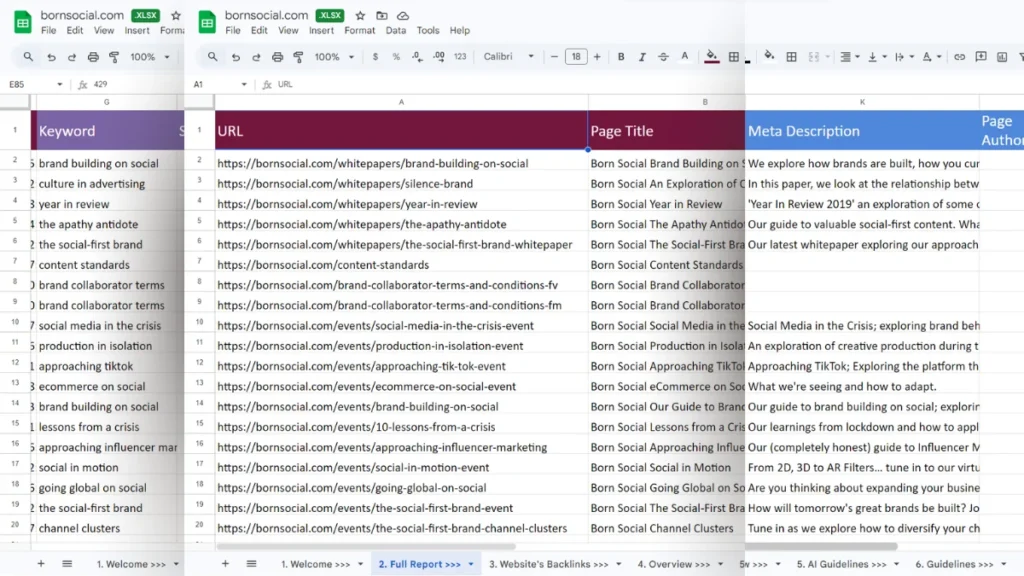
Task: Open the content-standards URL cell link
Action: pos(322,265)
